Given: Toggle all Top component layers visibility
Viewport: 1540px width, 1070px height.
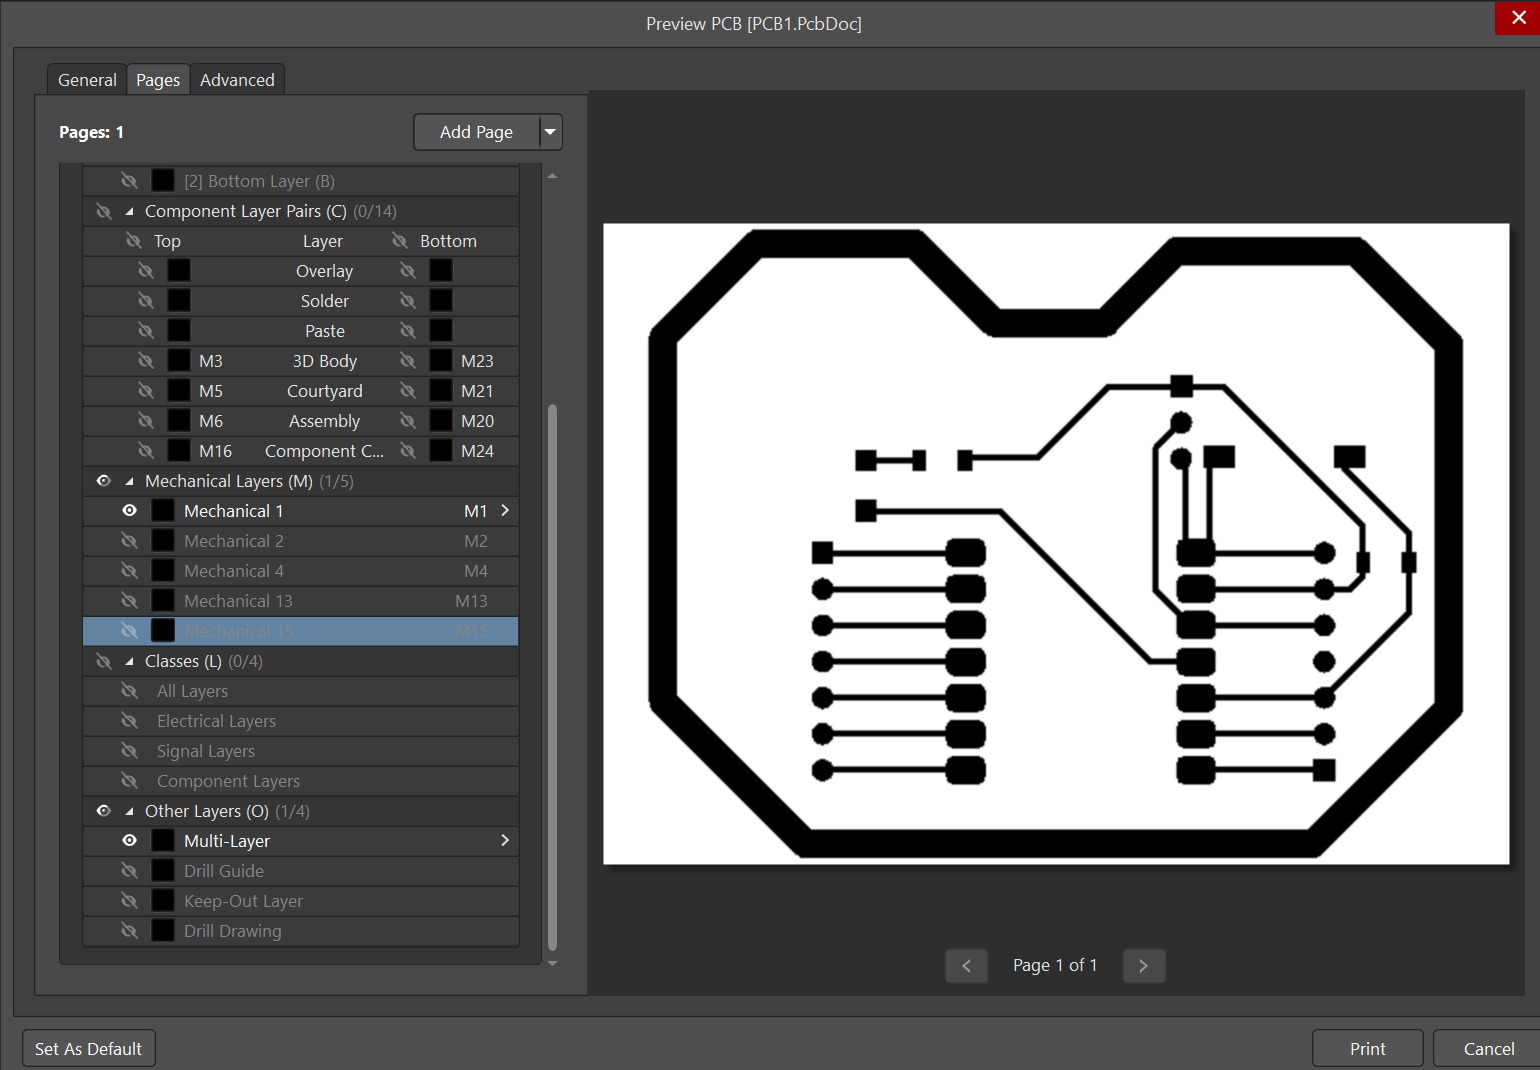Looking at the screenshot, I should coord(133,241).
